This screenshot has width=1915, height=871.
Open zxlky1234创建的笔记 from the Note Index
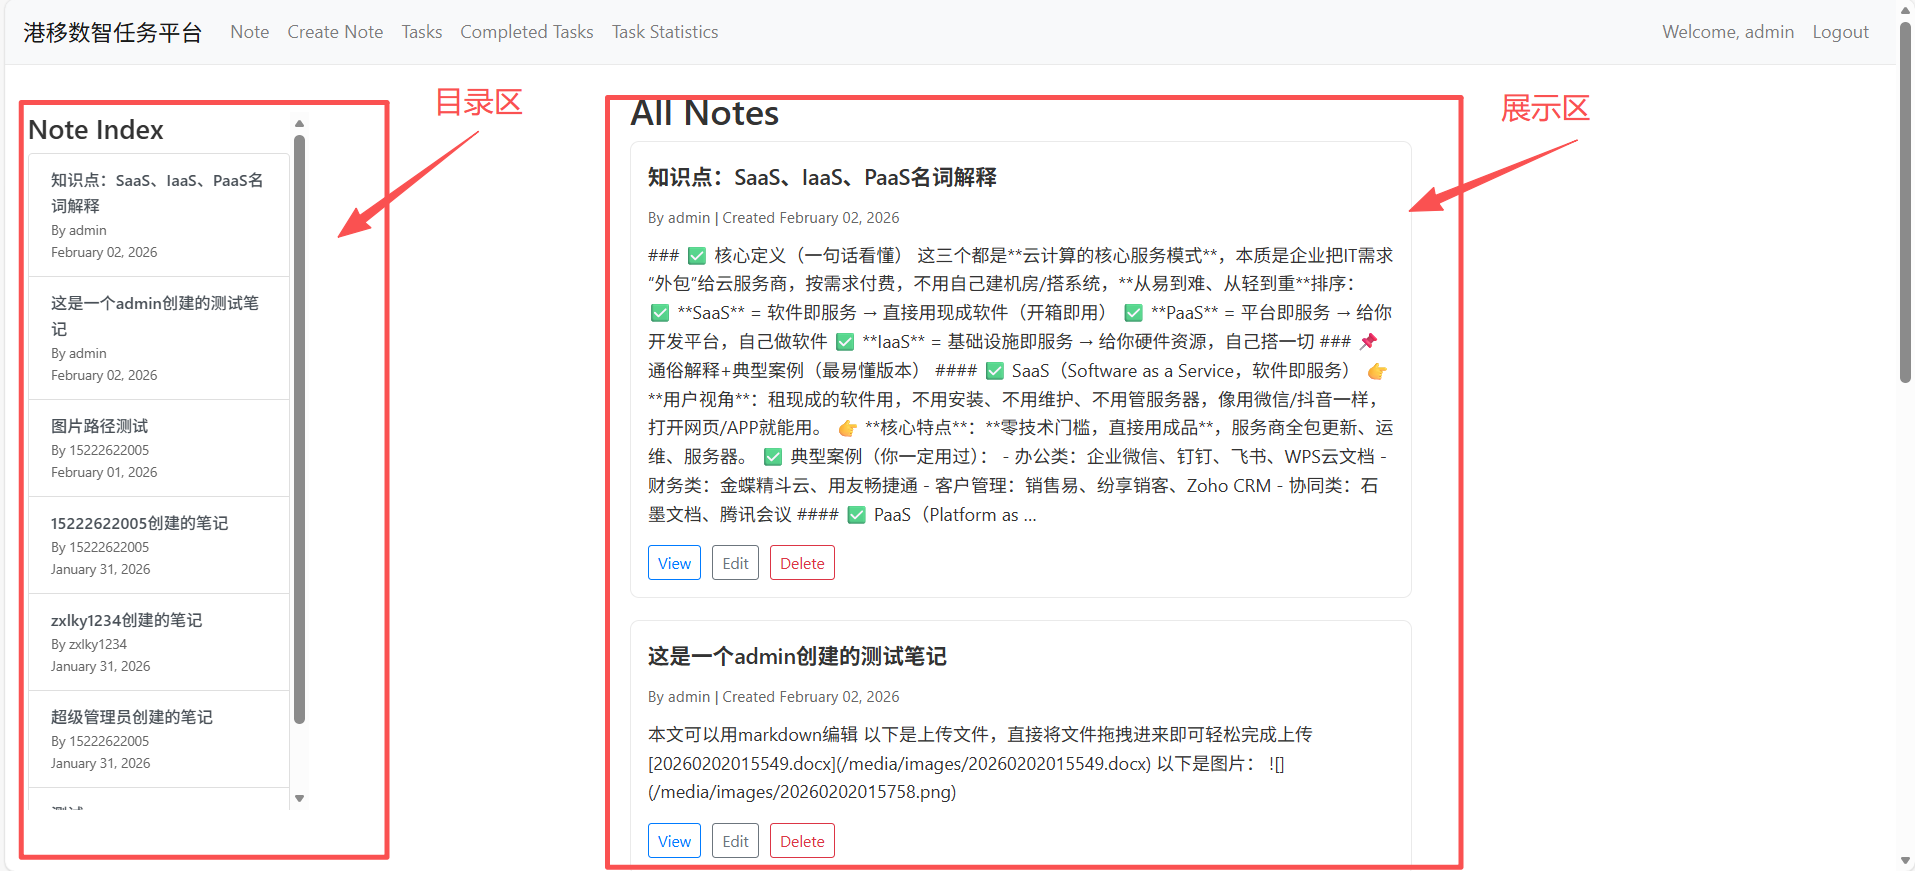point(126,620)
